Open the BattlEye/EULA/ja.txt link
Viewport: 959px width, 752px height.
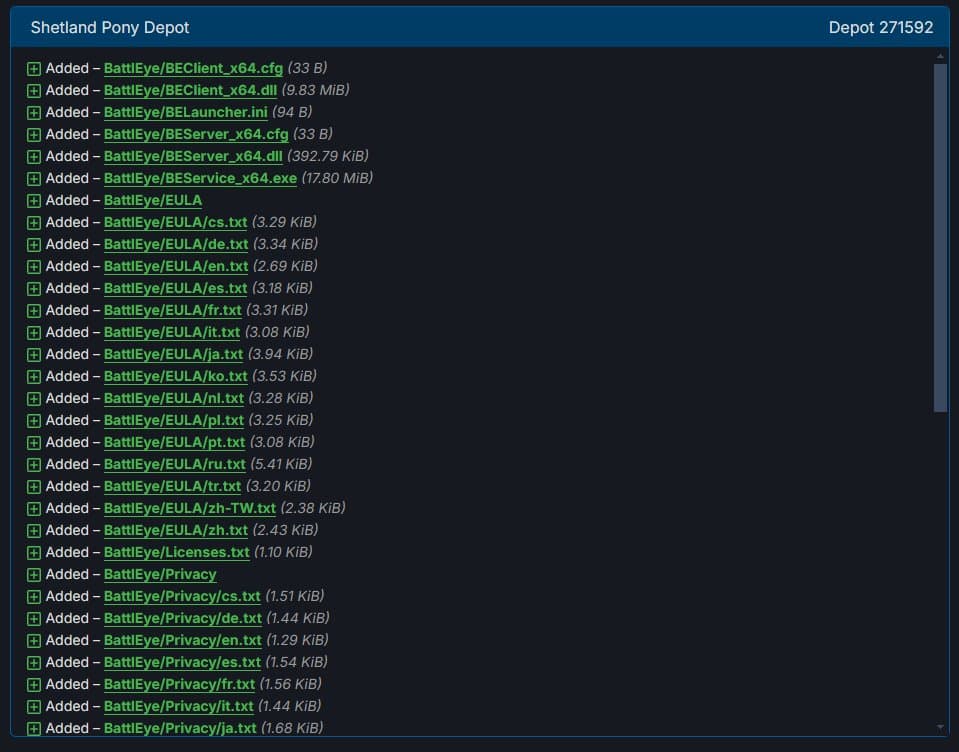pyautogui.click(x=173, y=355)
